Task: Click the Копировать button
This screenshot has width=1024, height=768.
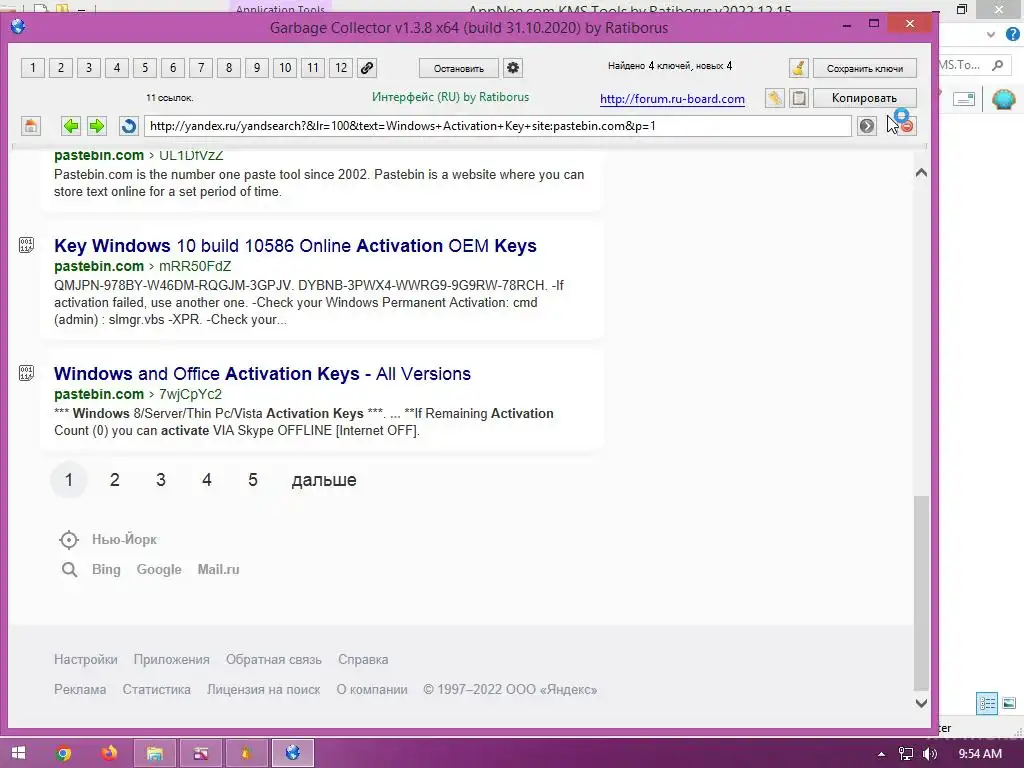Action: 865,98
